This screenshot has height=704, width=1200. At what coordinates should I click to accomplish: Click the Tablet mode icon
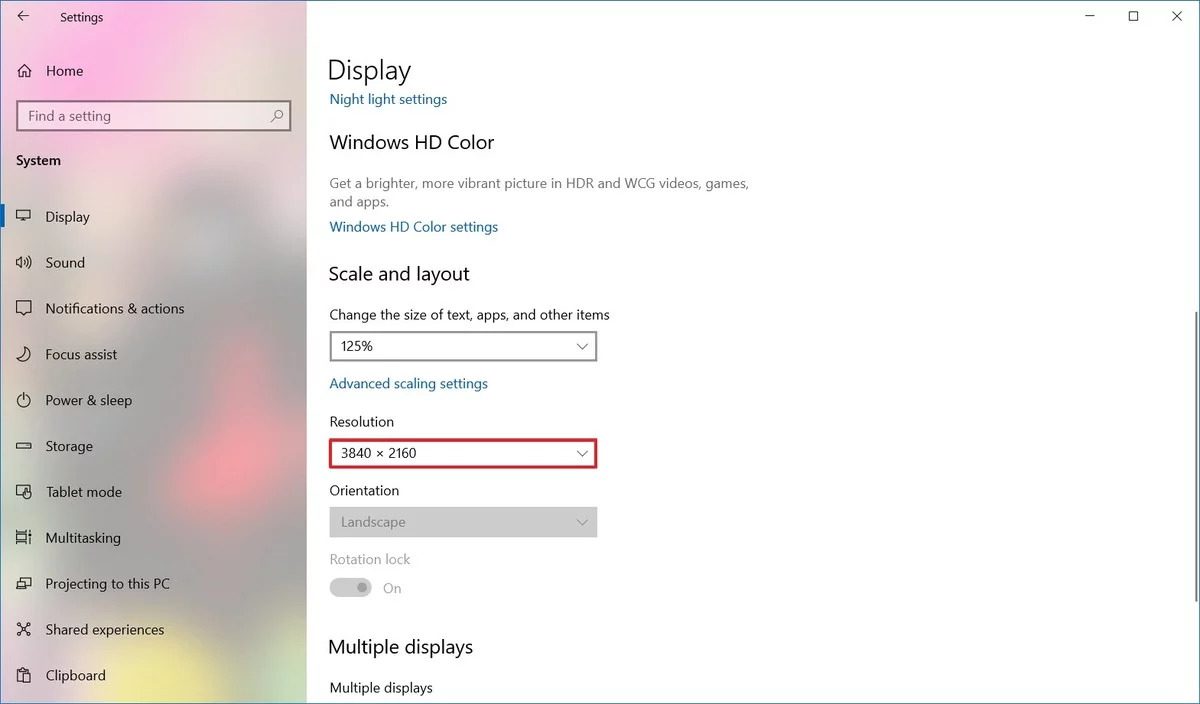25,492
